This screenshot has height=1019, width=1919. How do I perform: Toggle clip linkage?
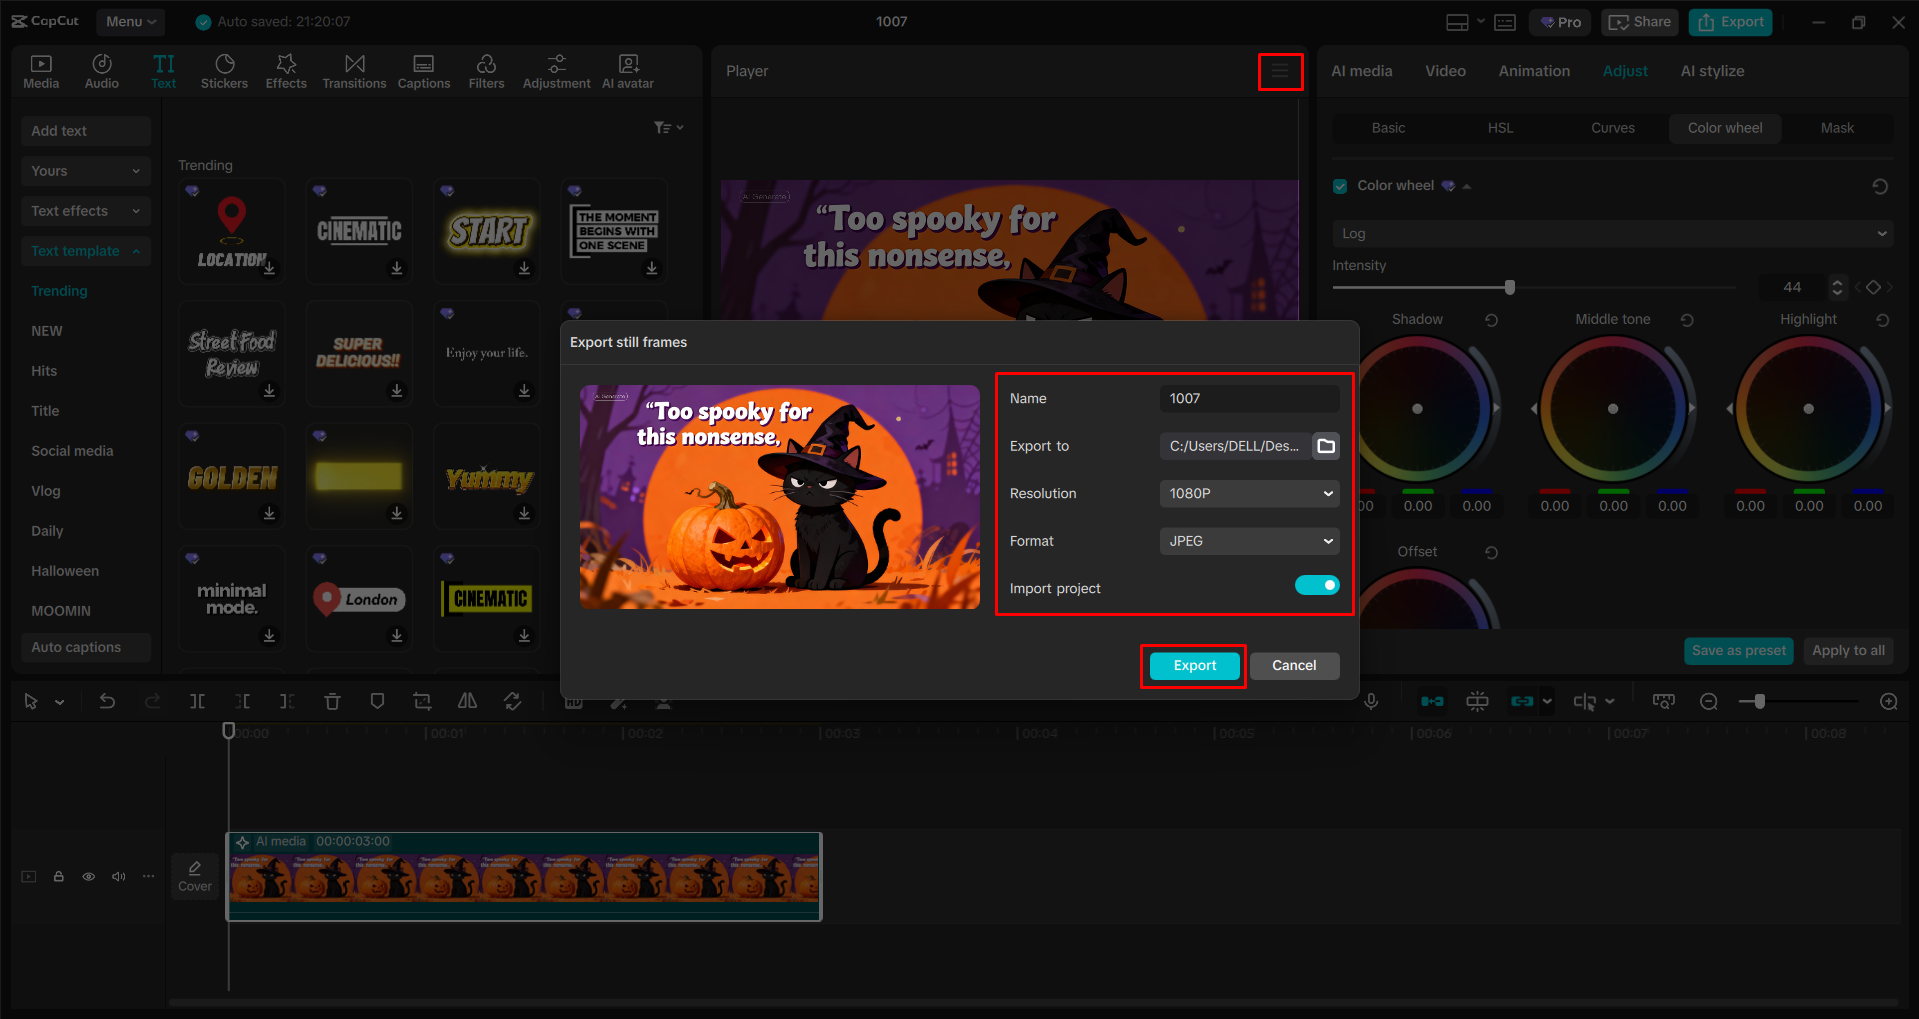coord(1522,702)
